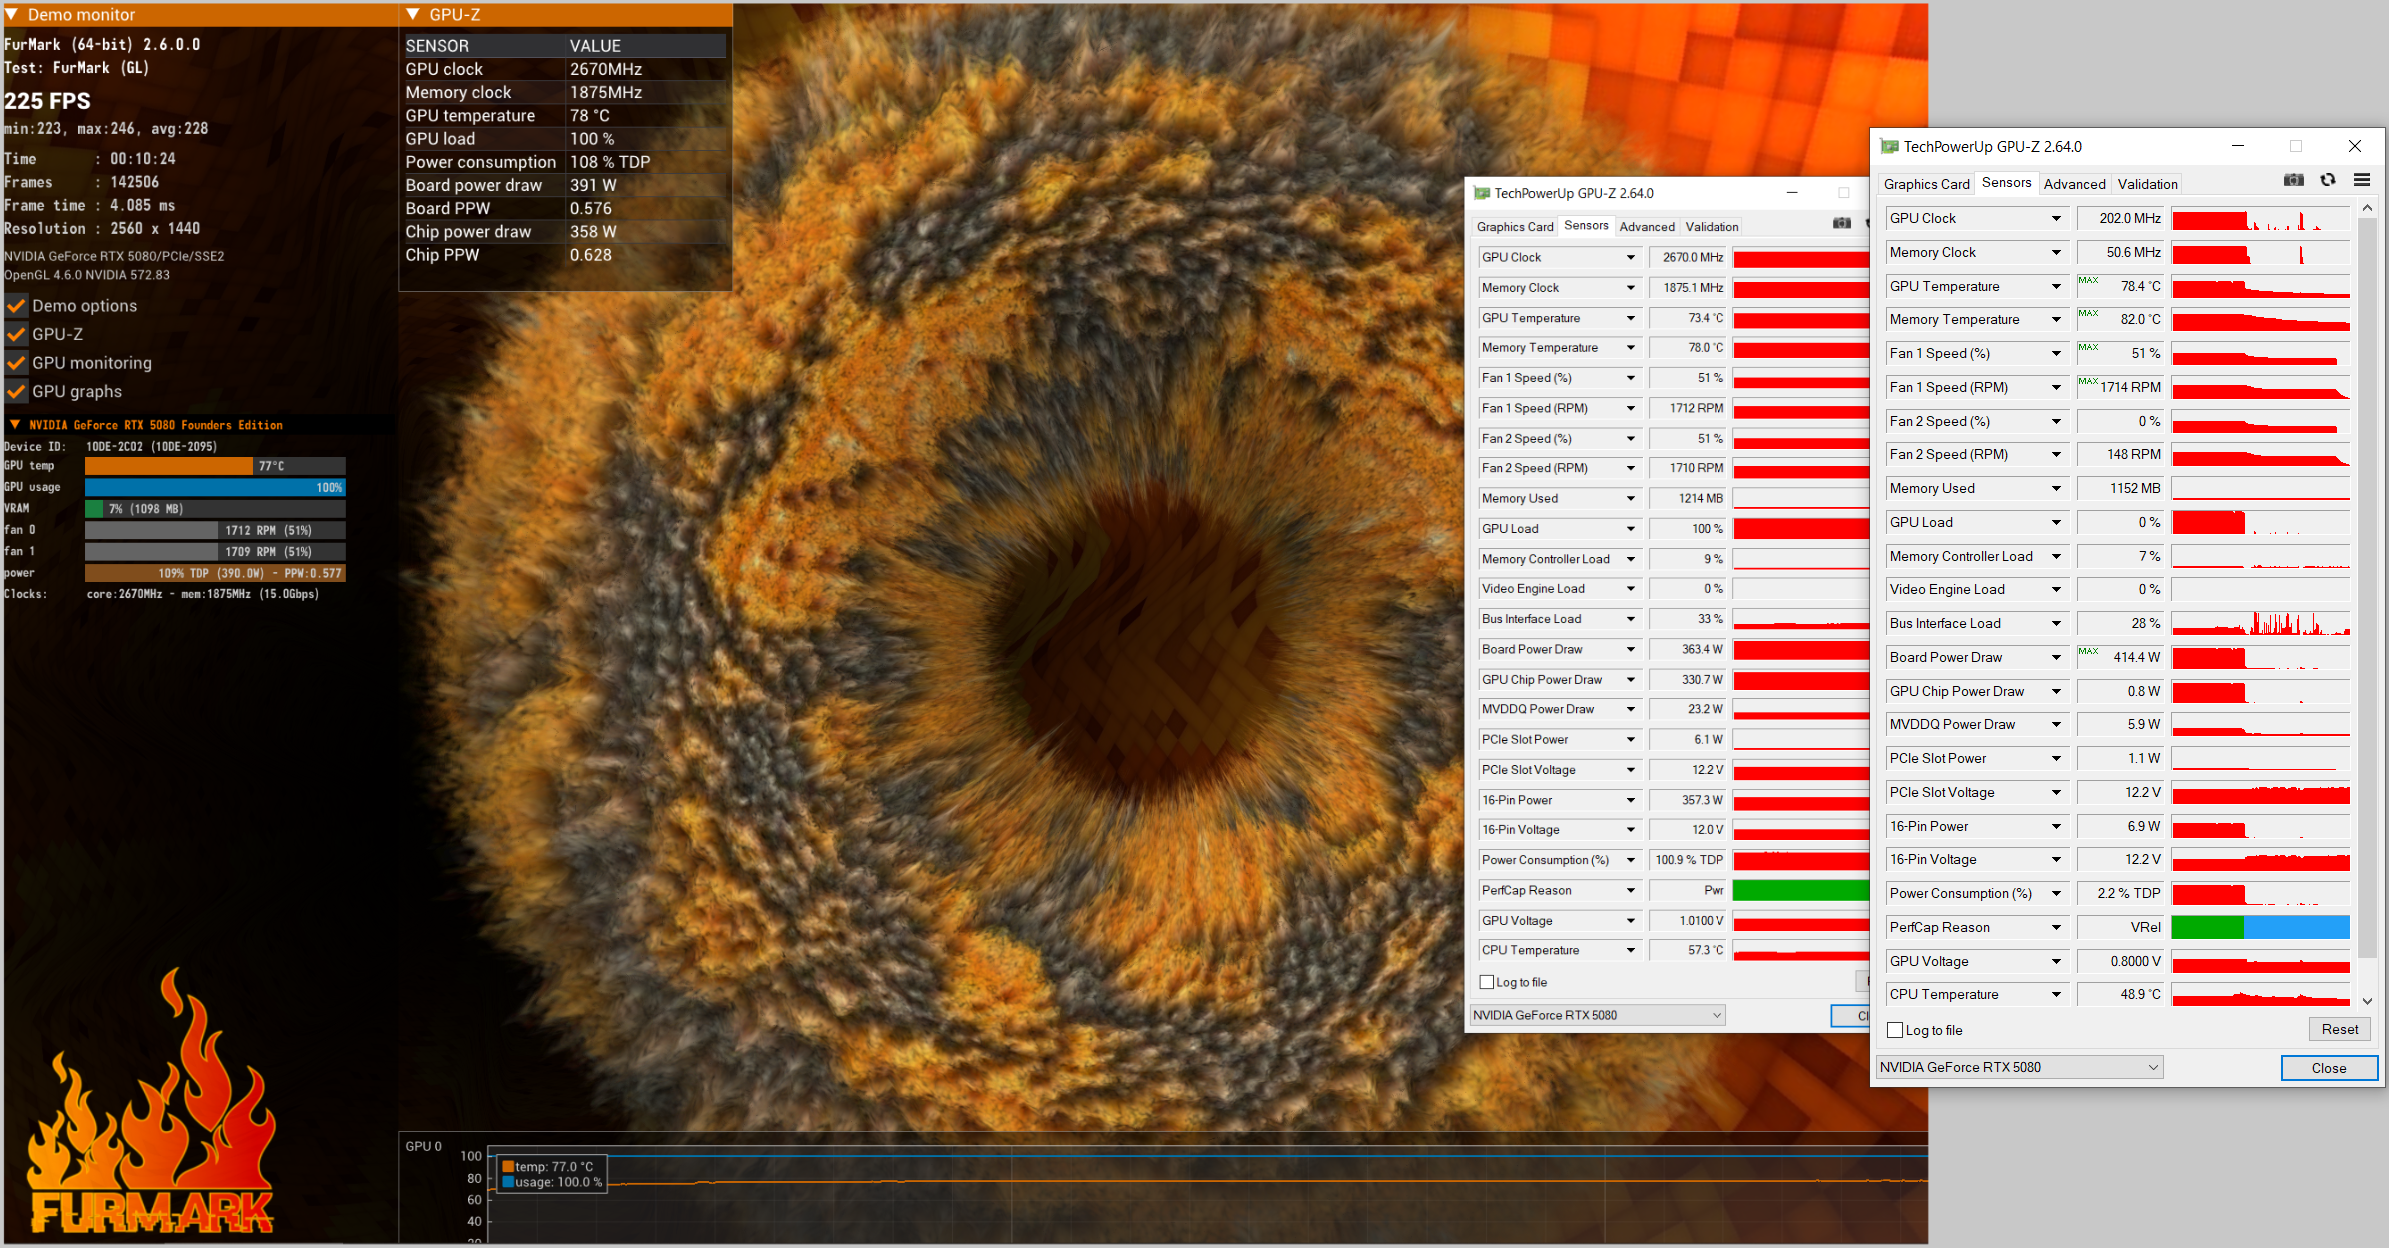Viewport: 2389px width, 1248px height.
Task: Toggle the Demo options checkbox
Action: point(17,305)
